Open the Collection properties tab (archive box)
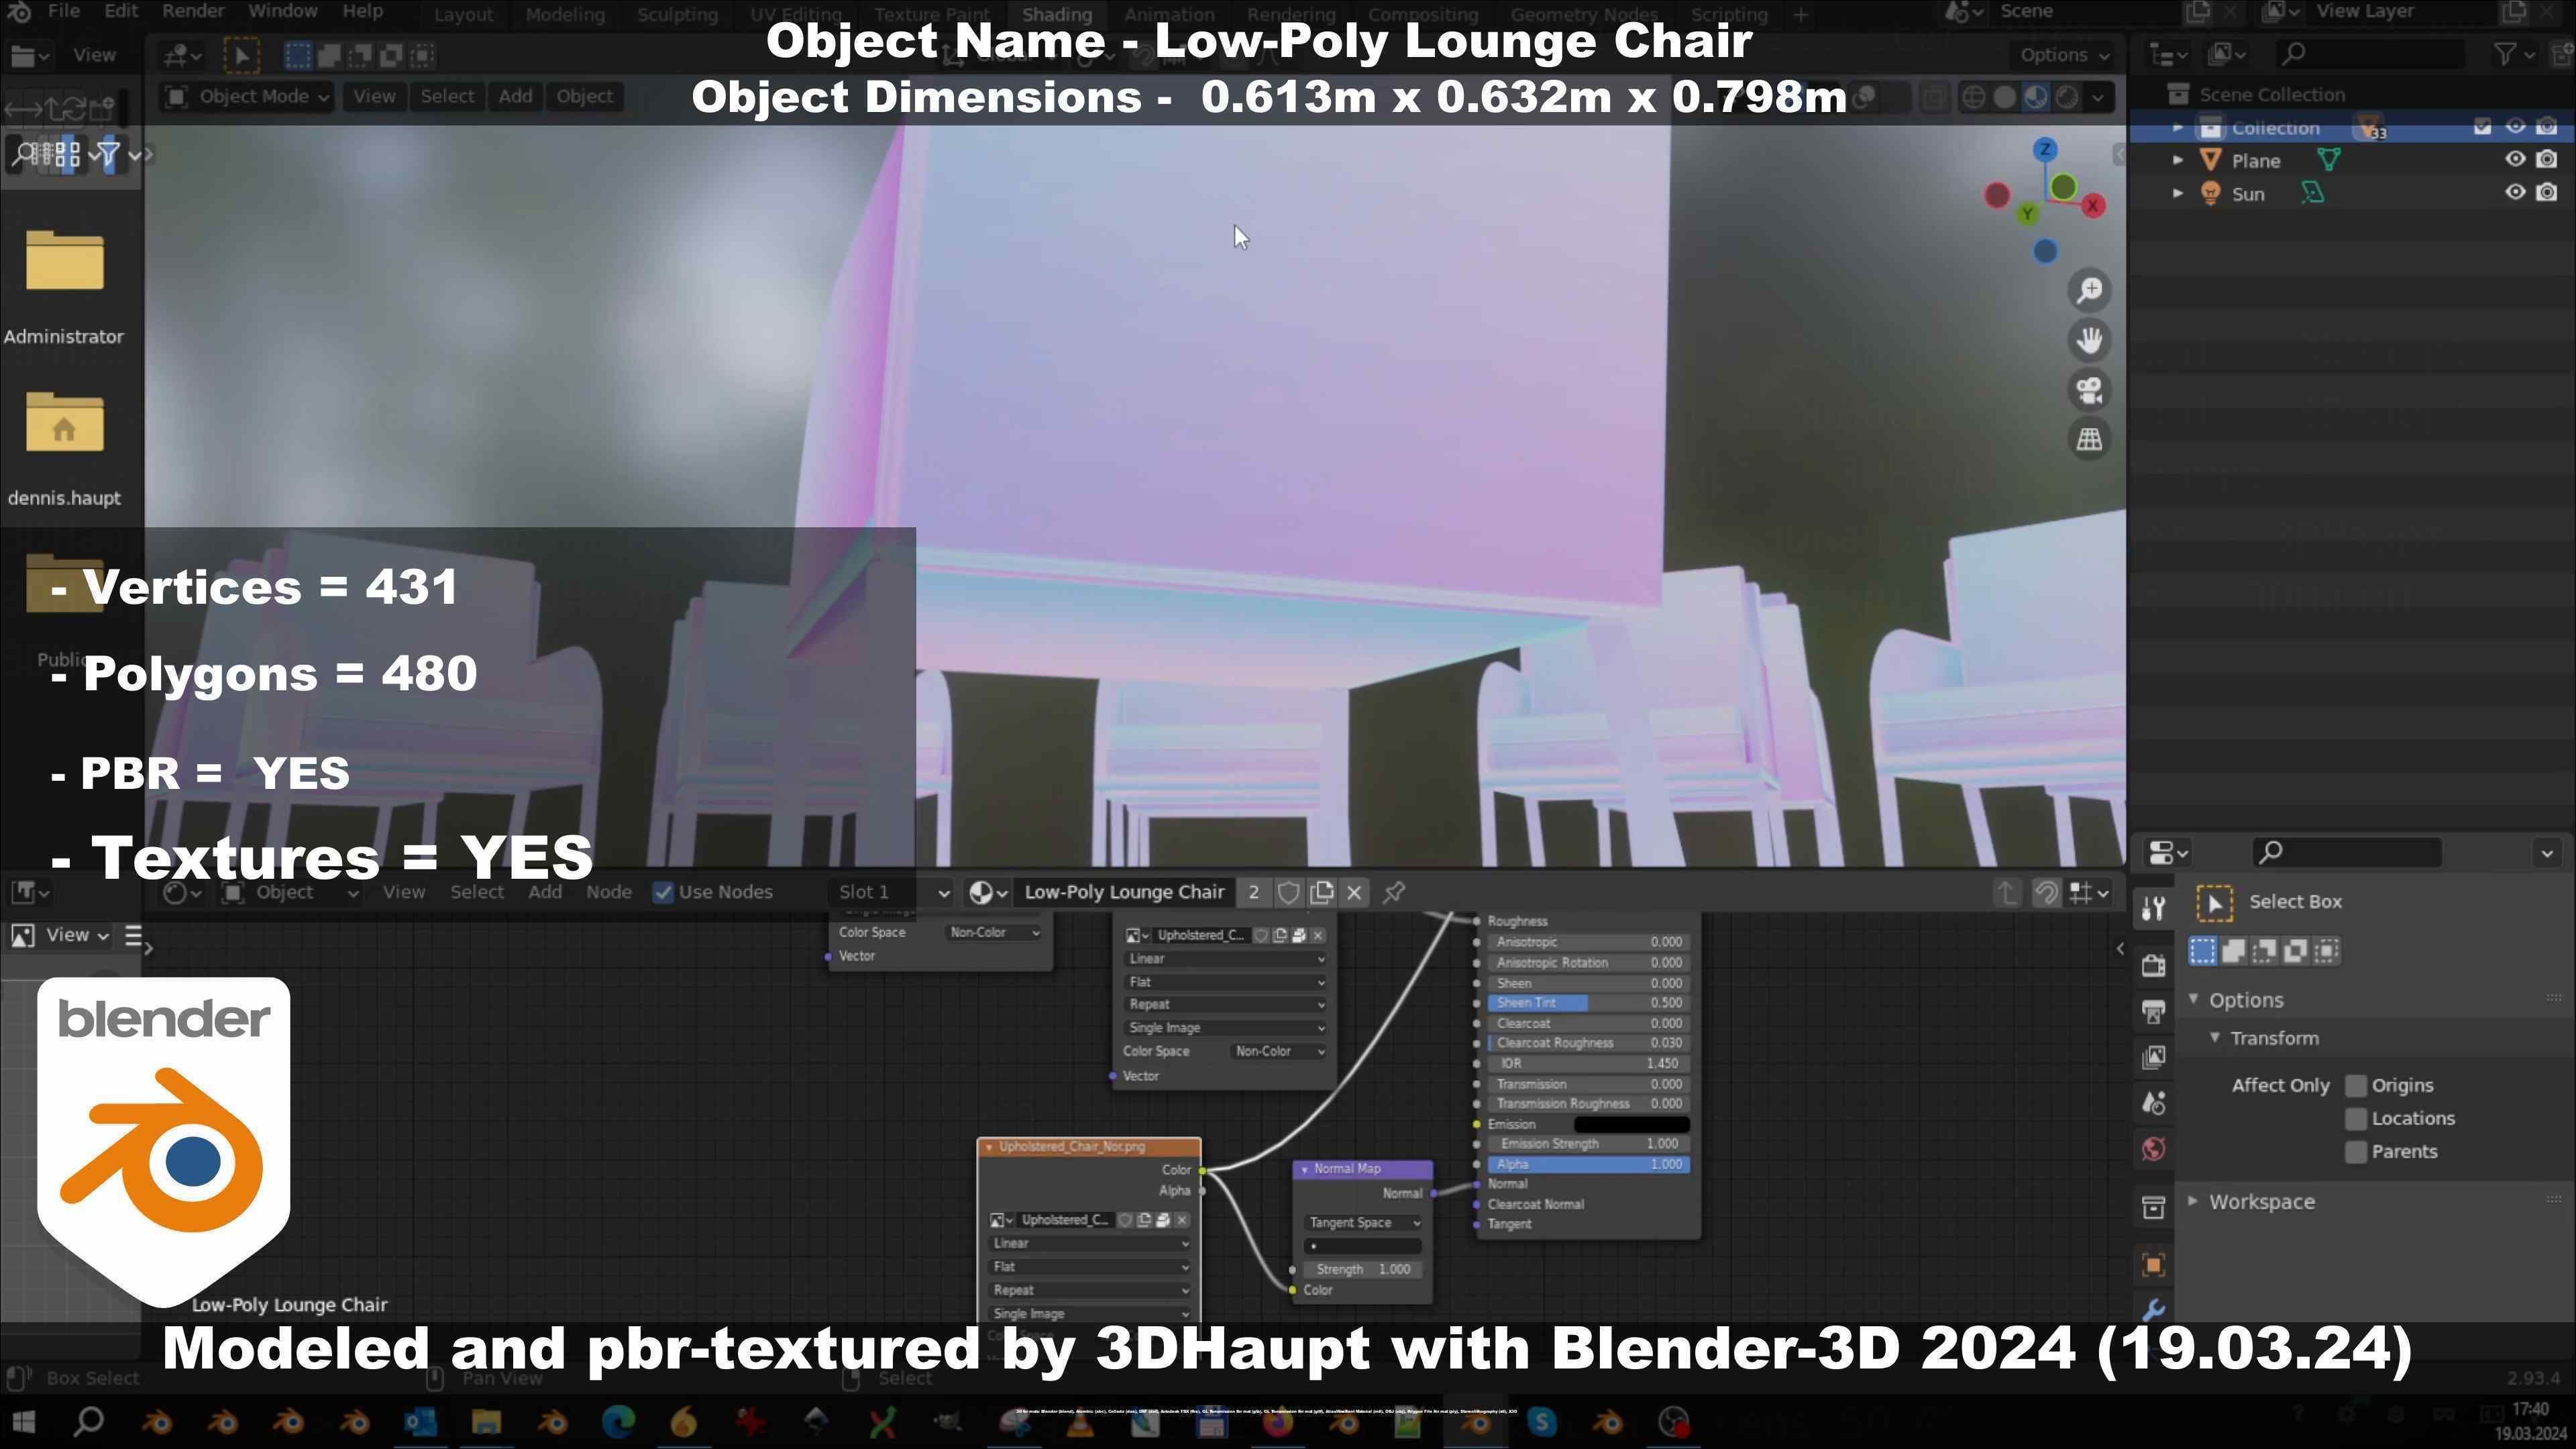 [x=2153, y=1207]
